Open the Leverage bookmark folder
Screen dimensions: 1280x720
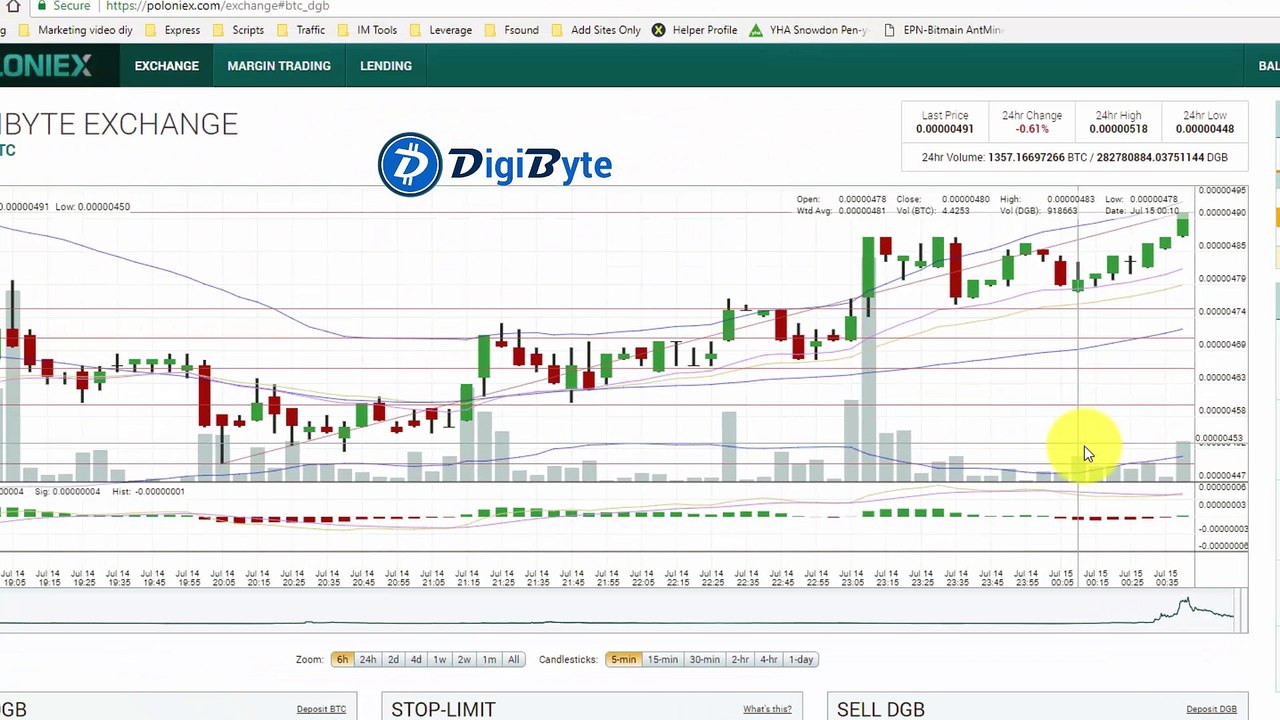440,30
